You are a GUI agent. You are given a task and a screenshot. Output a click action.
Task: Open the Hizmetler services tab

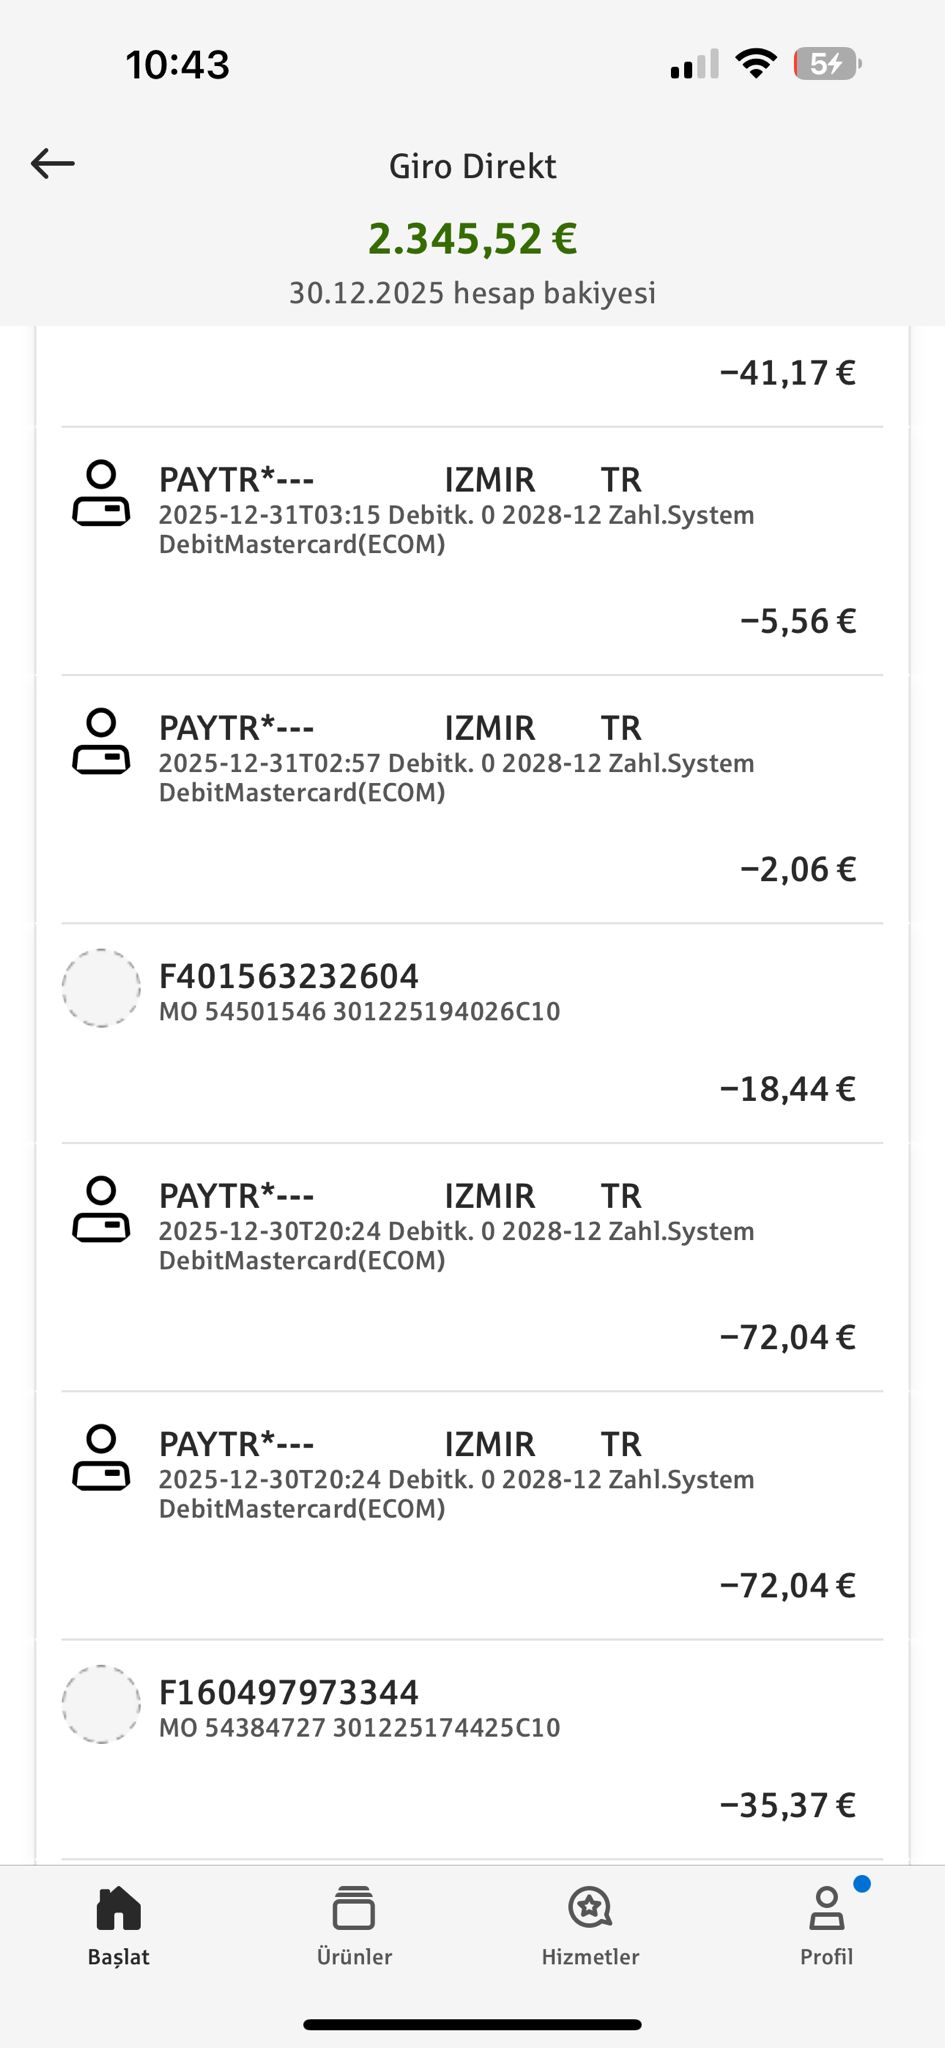click(590, 1927)
